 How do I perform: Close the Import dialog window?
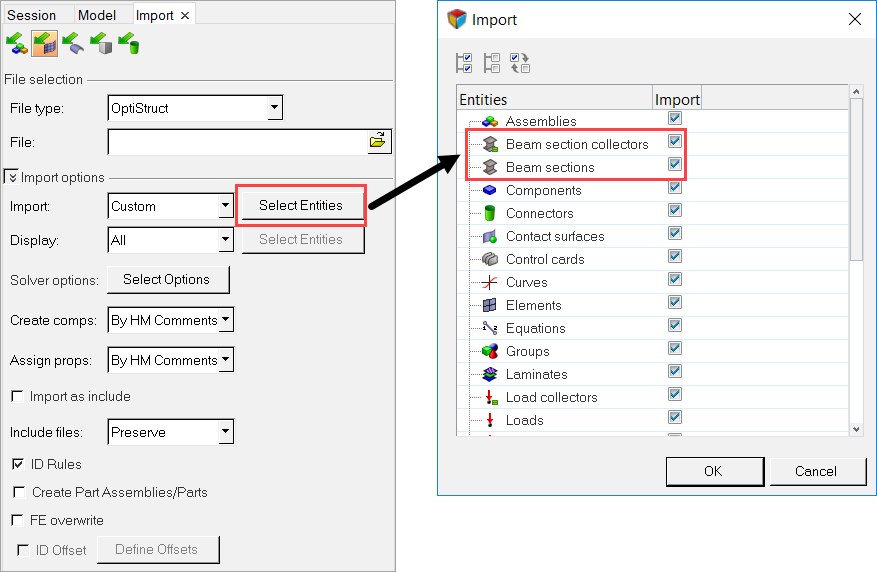pos(855,19)
